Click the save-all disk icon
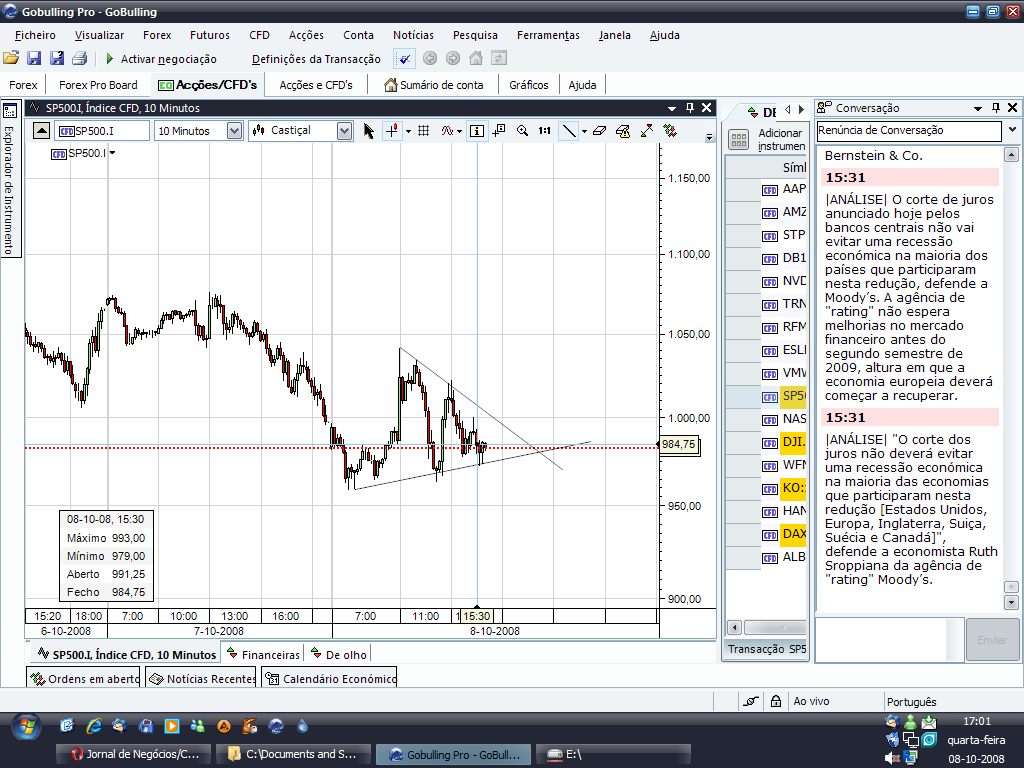 [57, 58]
